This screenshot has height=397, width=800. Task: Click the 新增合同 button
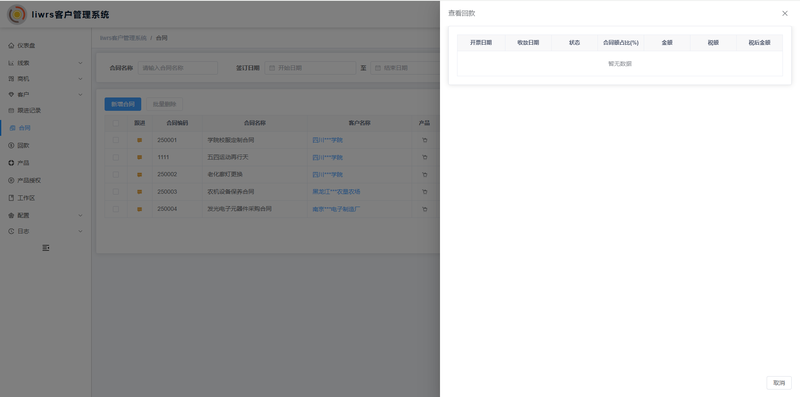[123, 104]
